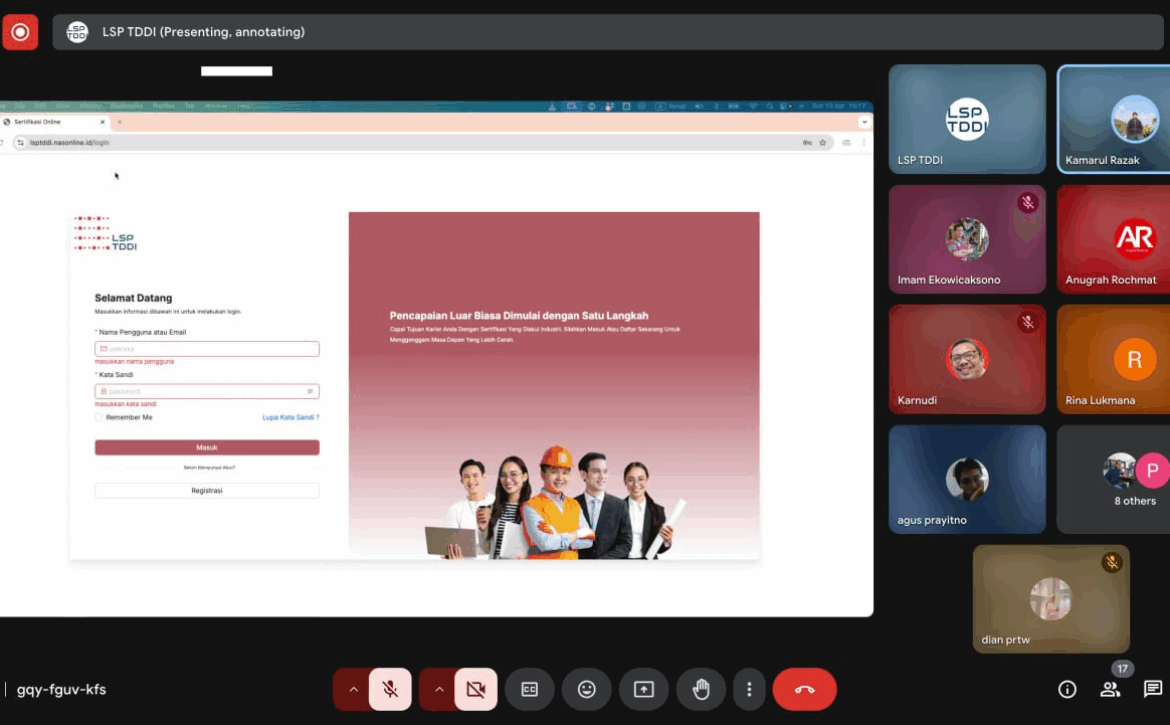Viewport: 1170px width, 725px height.
Task: Open the emoji reactions picker
Action: click(x=587, y=689)
